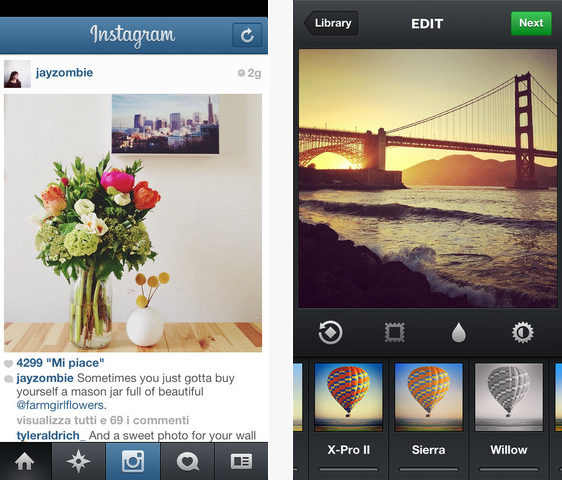Apply the Sierra filter

click(x=428, y=397)
